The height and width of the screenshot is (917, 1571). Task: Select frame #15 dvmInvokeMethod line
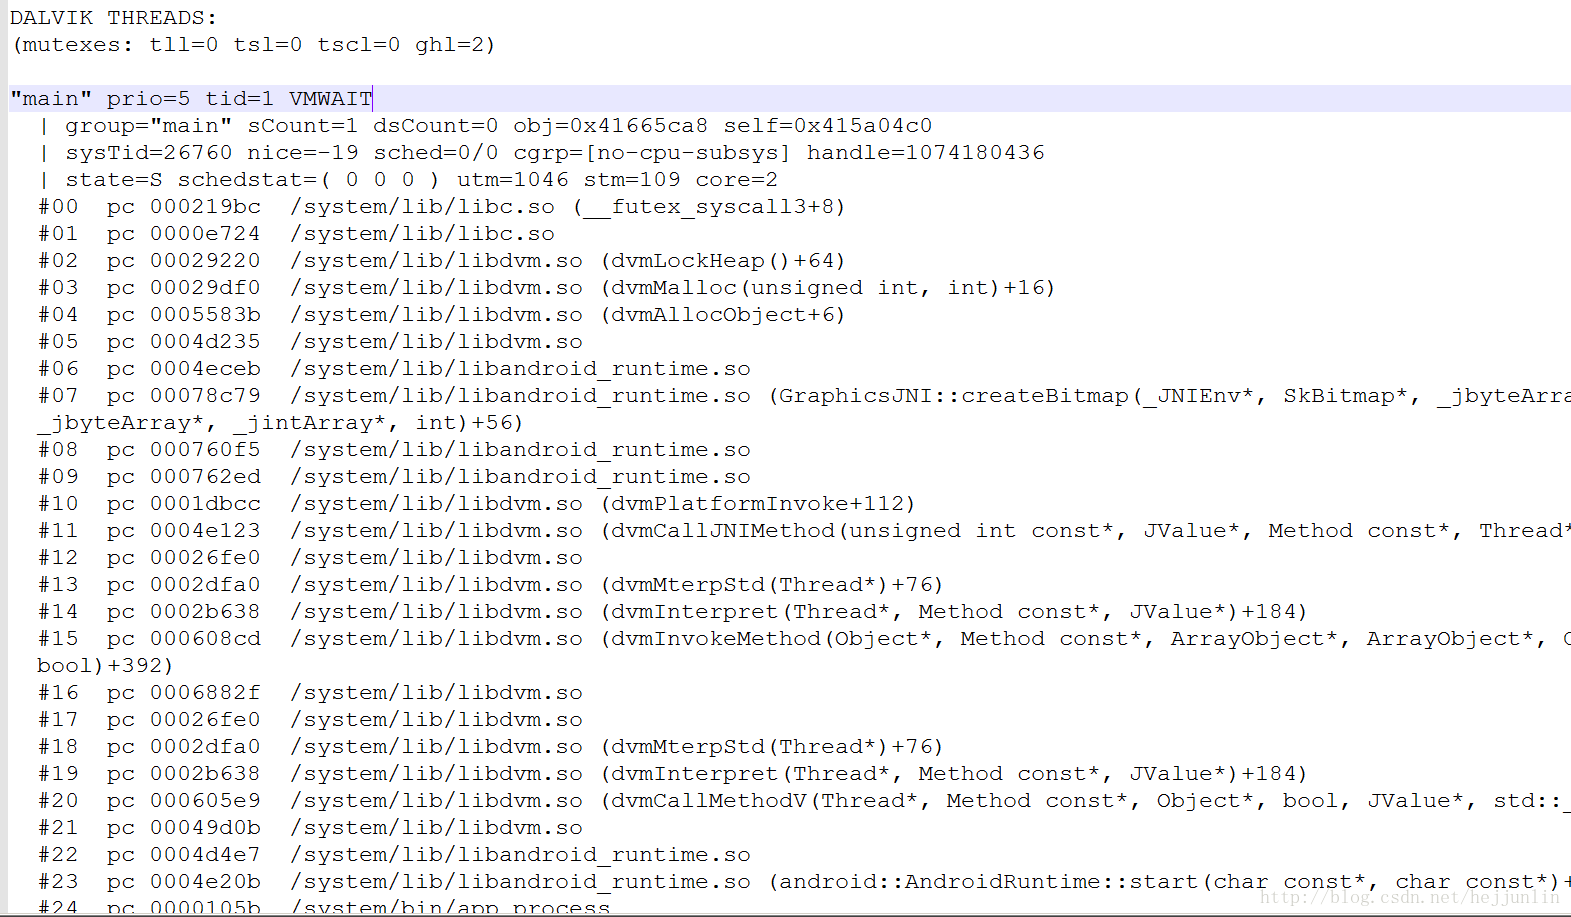tap(804, 639)
